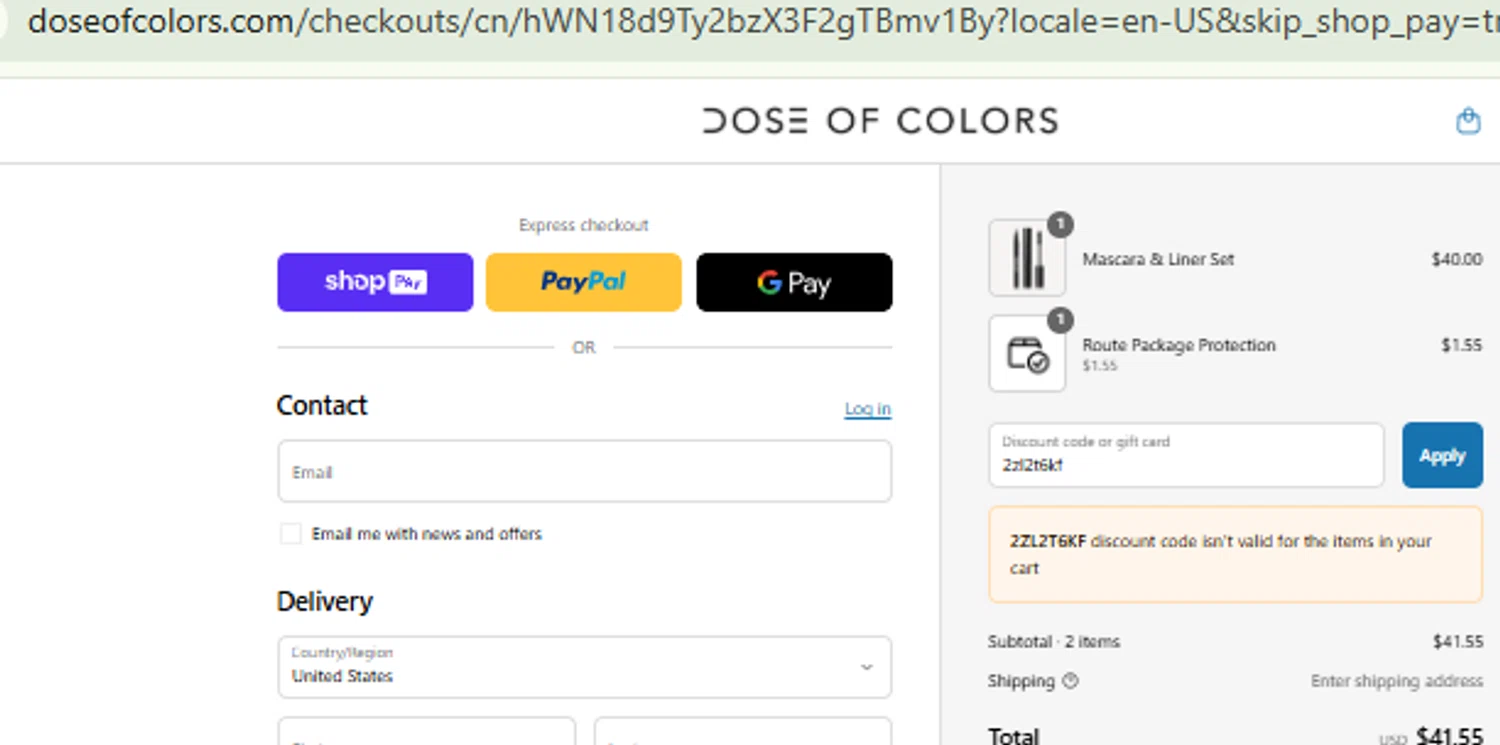Choose PayPal express checkout

[584, 282]
